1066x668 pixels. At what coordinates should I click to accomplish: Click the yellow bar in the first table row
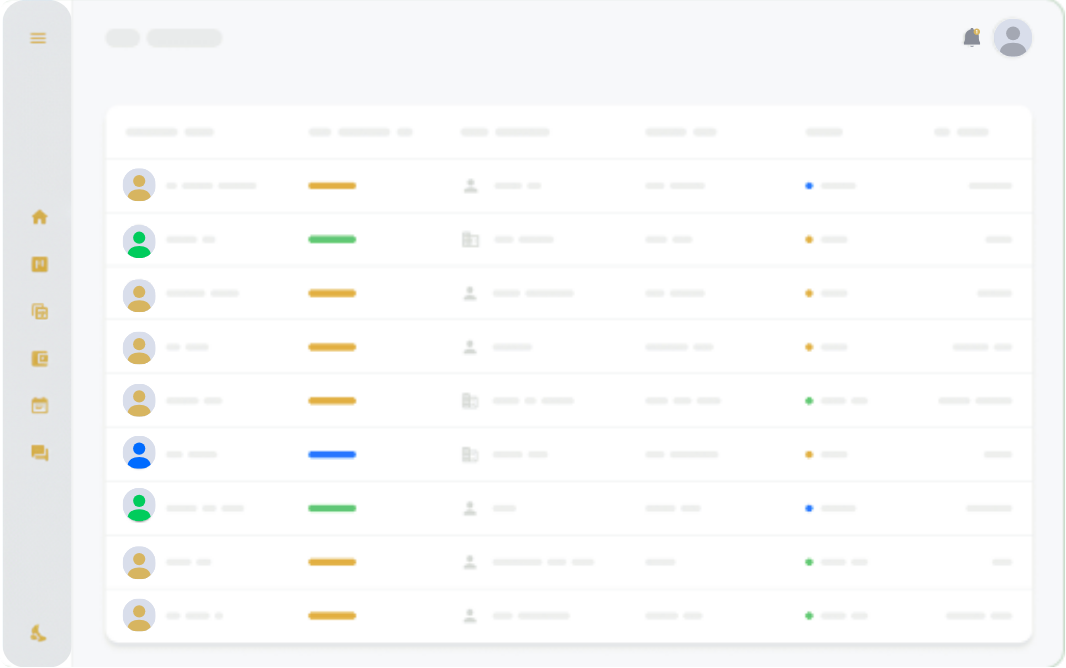click(332, 186)
